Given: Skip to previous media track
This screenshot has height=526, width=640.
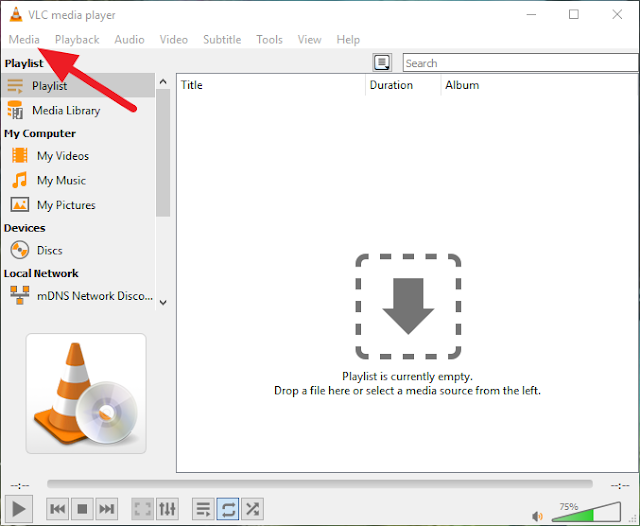Looking at the screenshot, I should (x=58, y=509).
